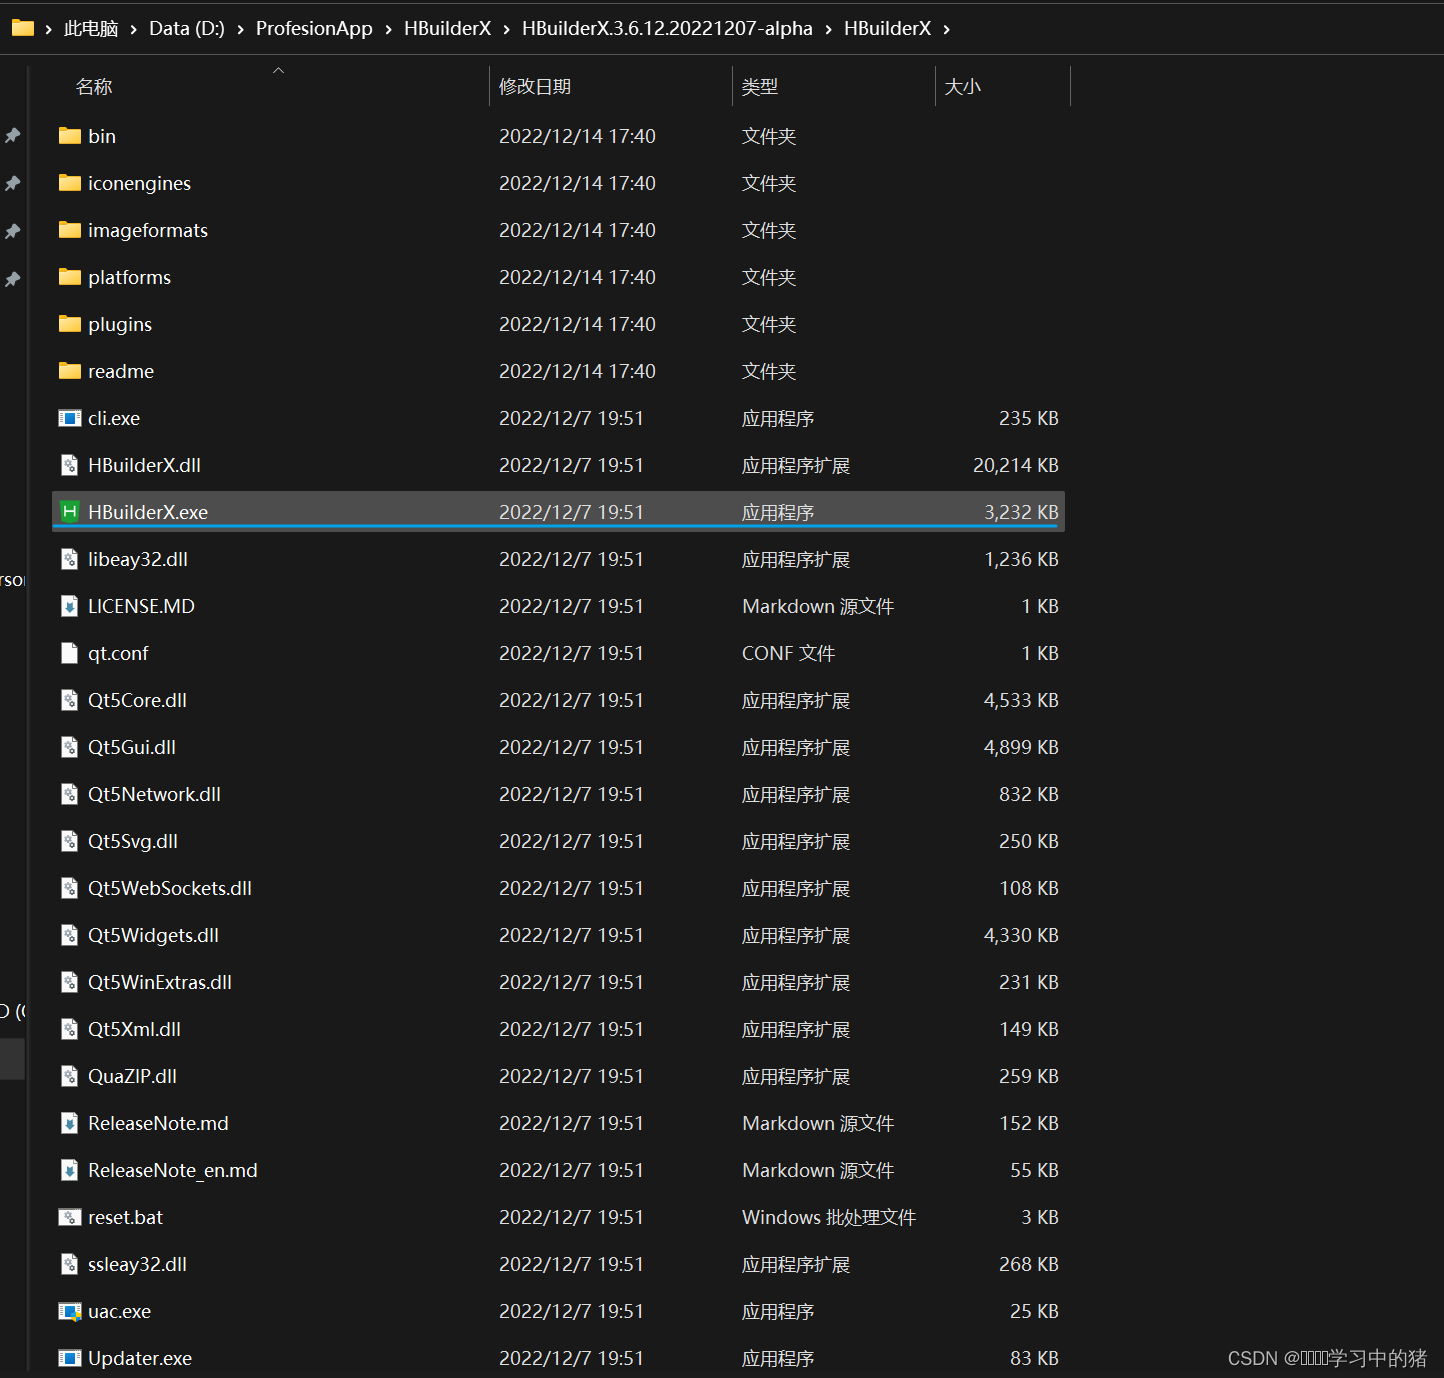Navigate to Data (D:) in breadcrumb
This screenshot has width=1444, height=1378.
(x=187, y=28)
